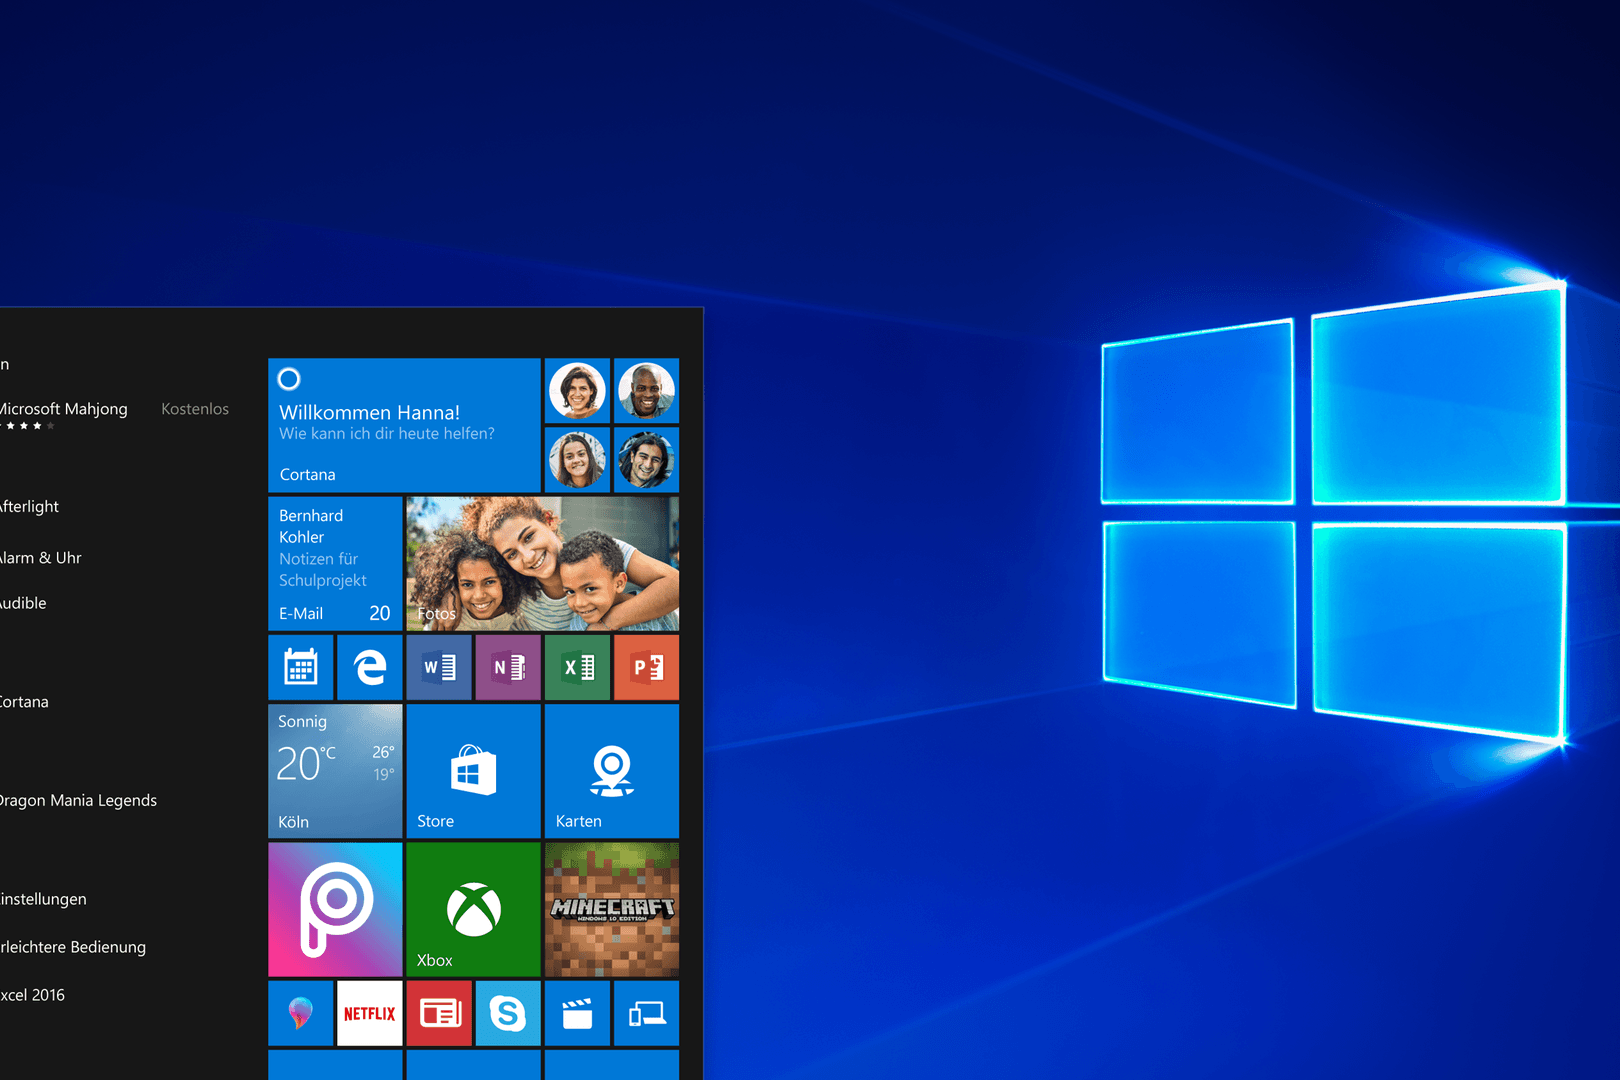Open the red News tile
1620x1080 pixels.
(439, 1013)
